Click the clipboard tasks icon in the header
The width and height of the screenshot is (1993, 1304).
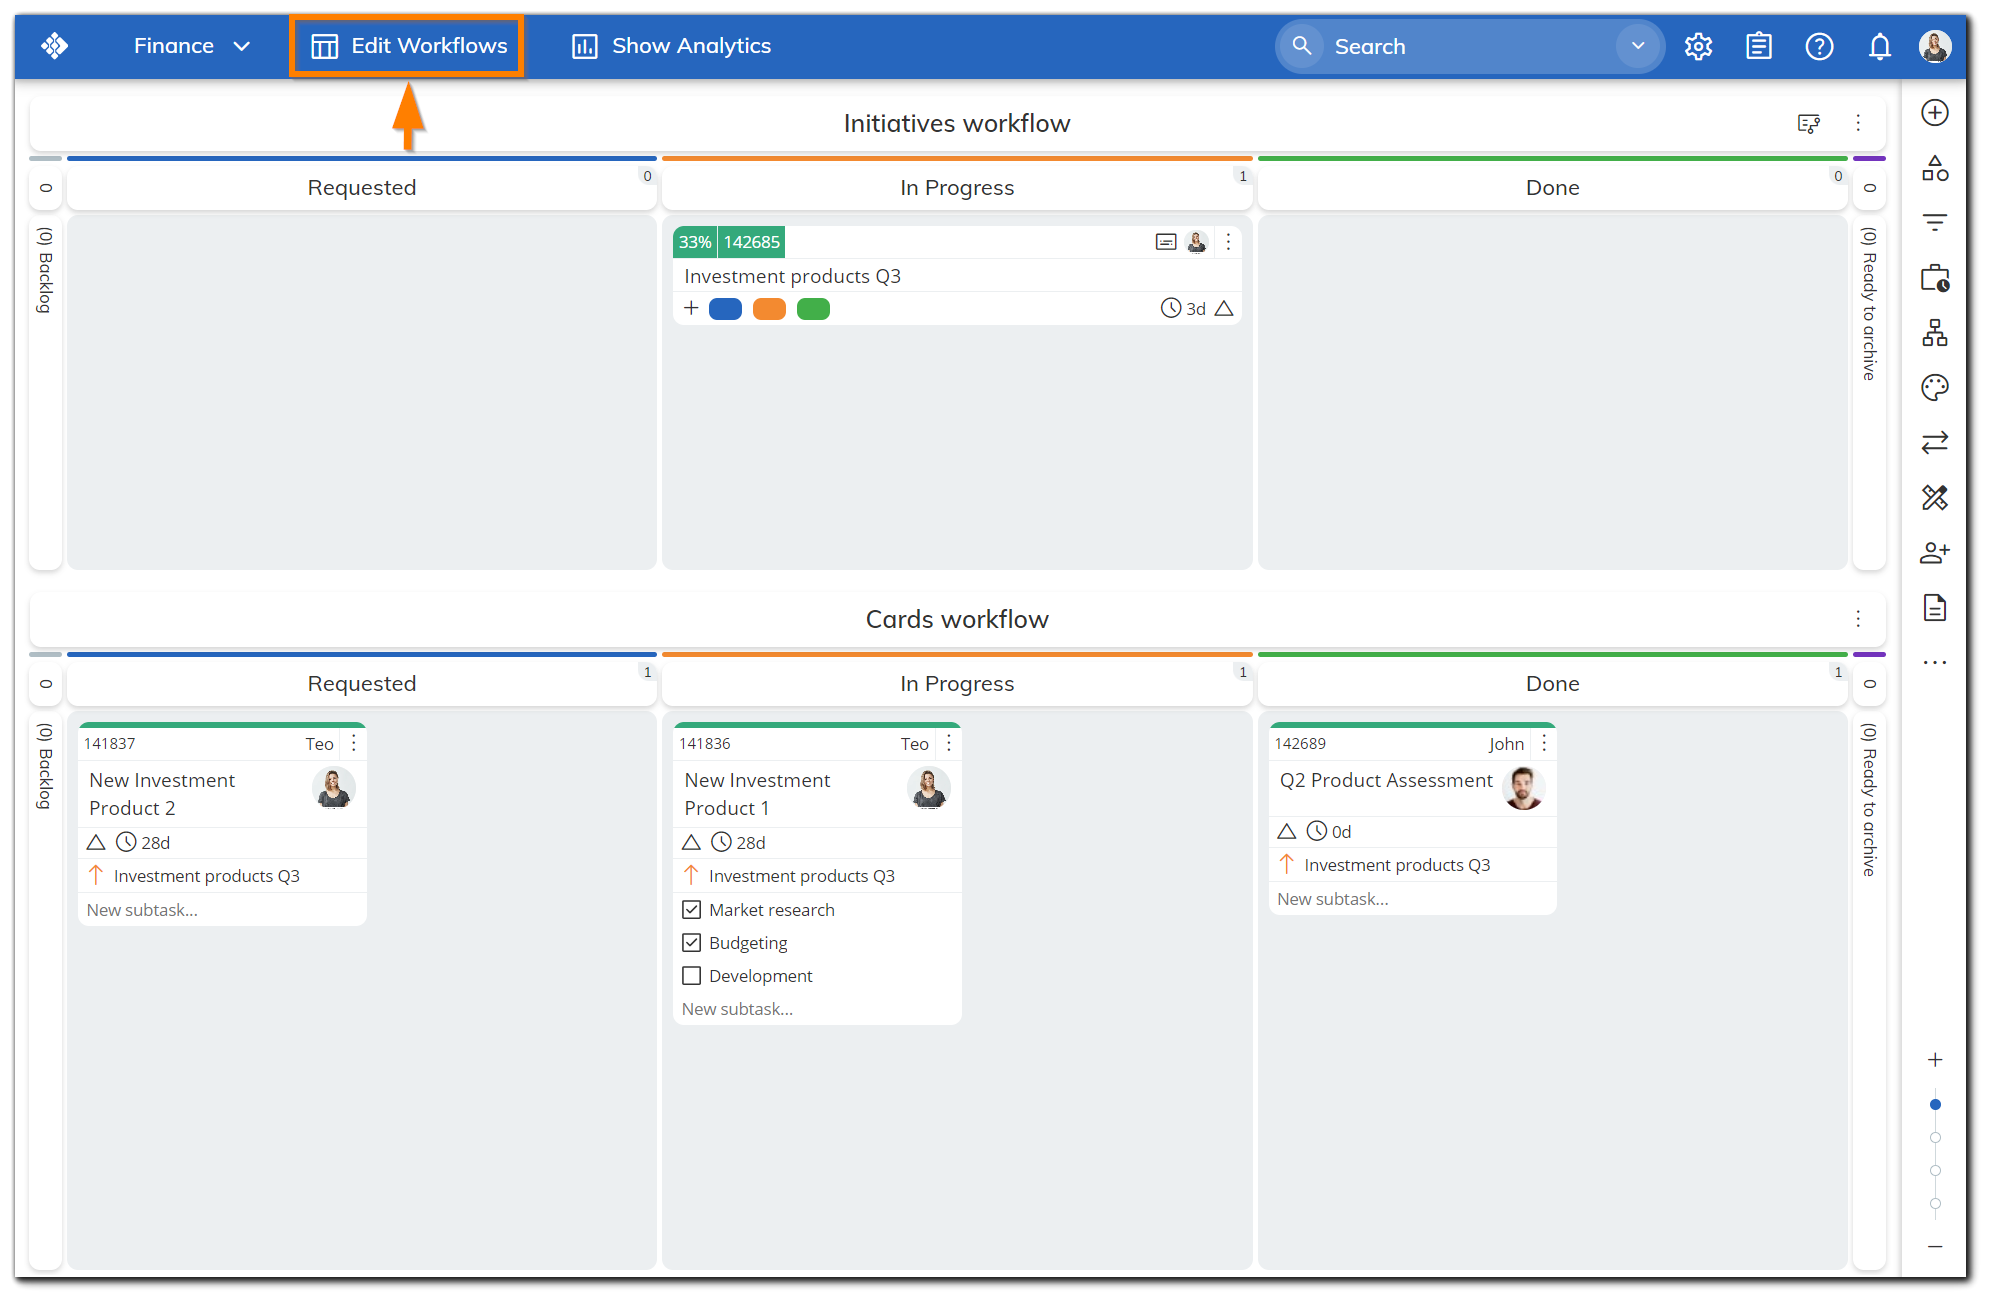pyautogui.click(x=1759, y=46)
